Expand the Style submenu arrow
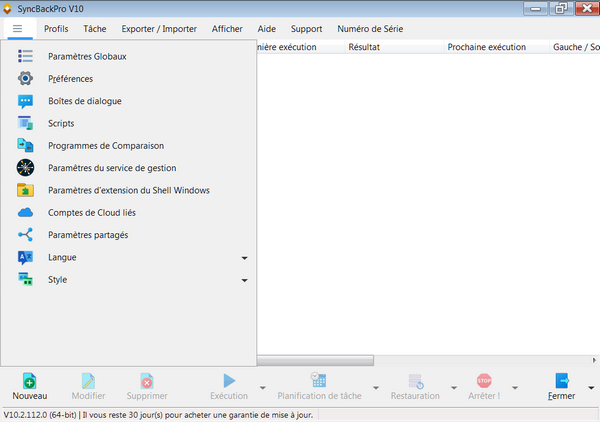 [245, 280]
